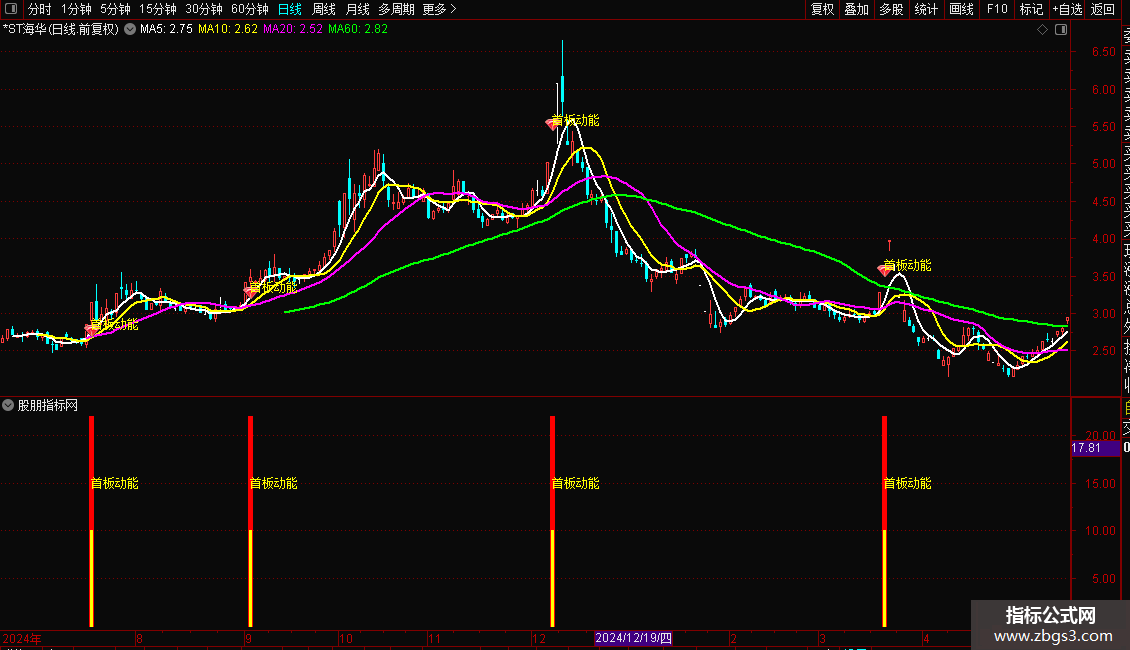Expand the 更多 periods menu

point(439,9)
